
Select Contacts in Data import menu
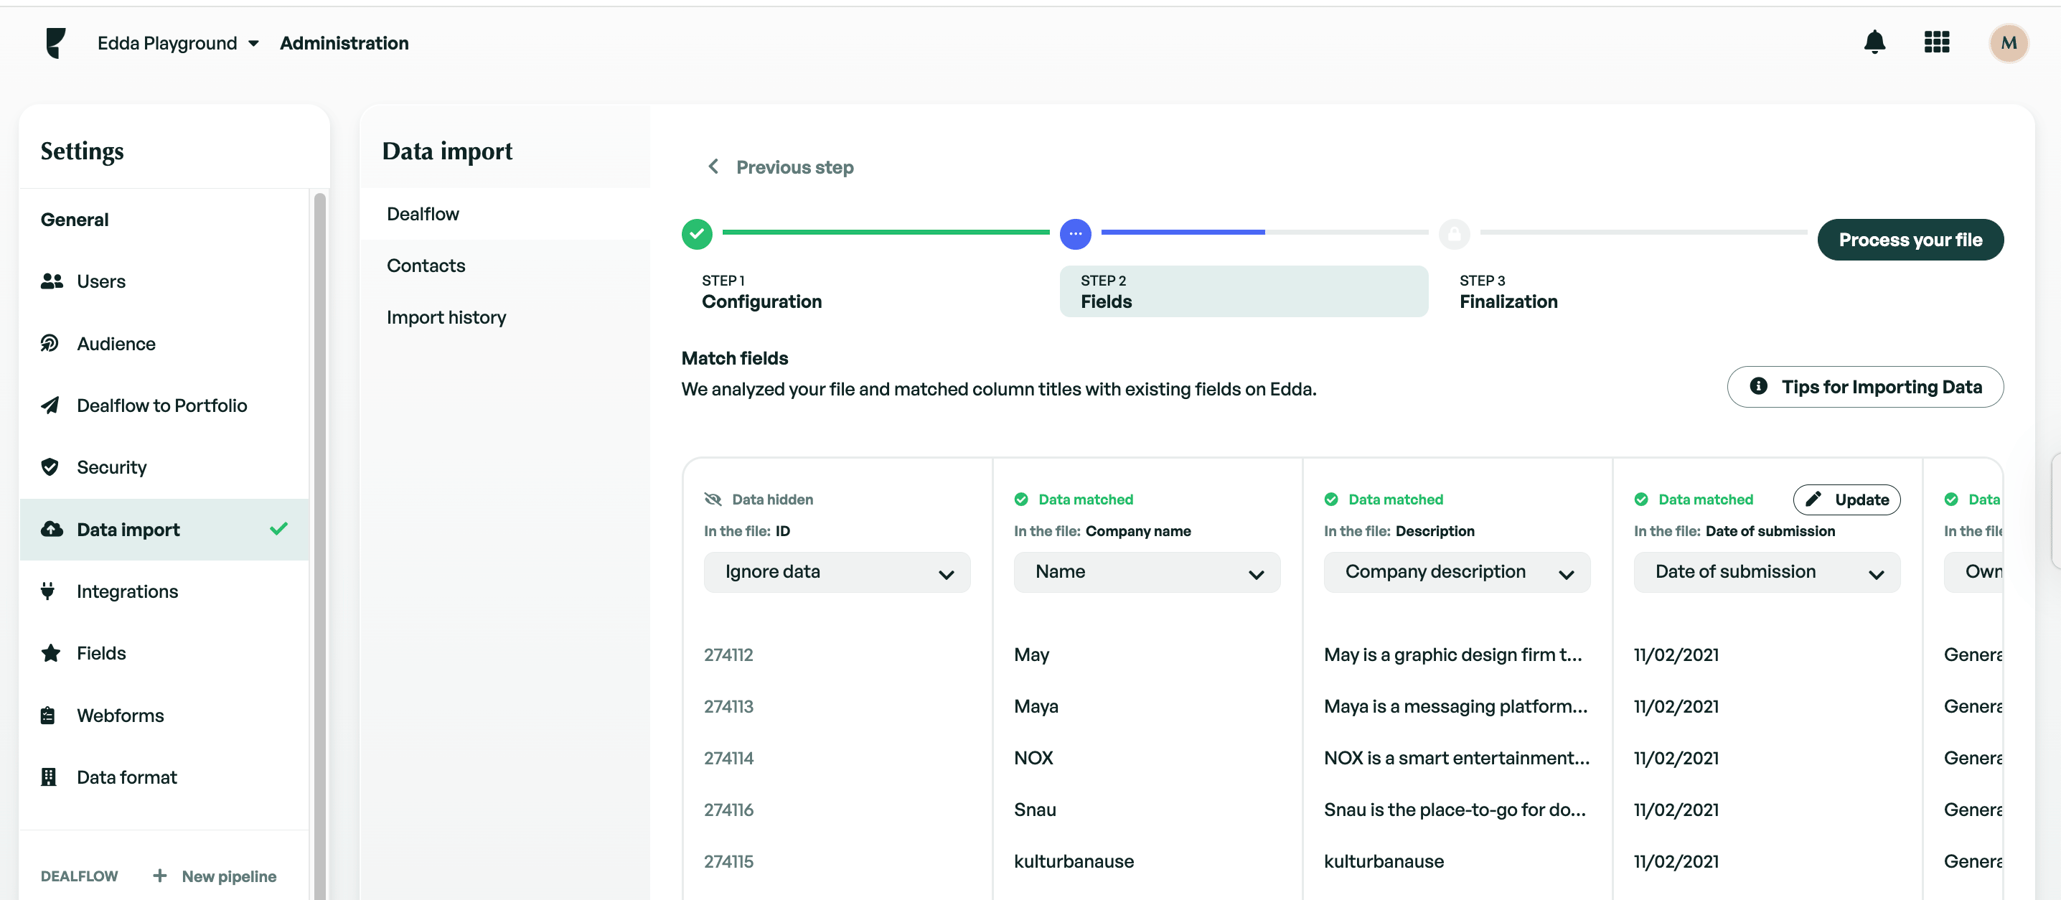point(505,265)
